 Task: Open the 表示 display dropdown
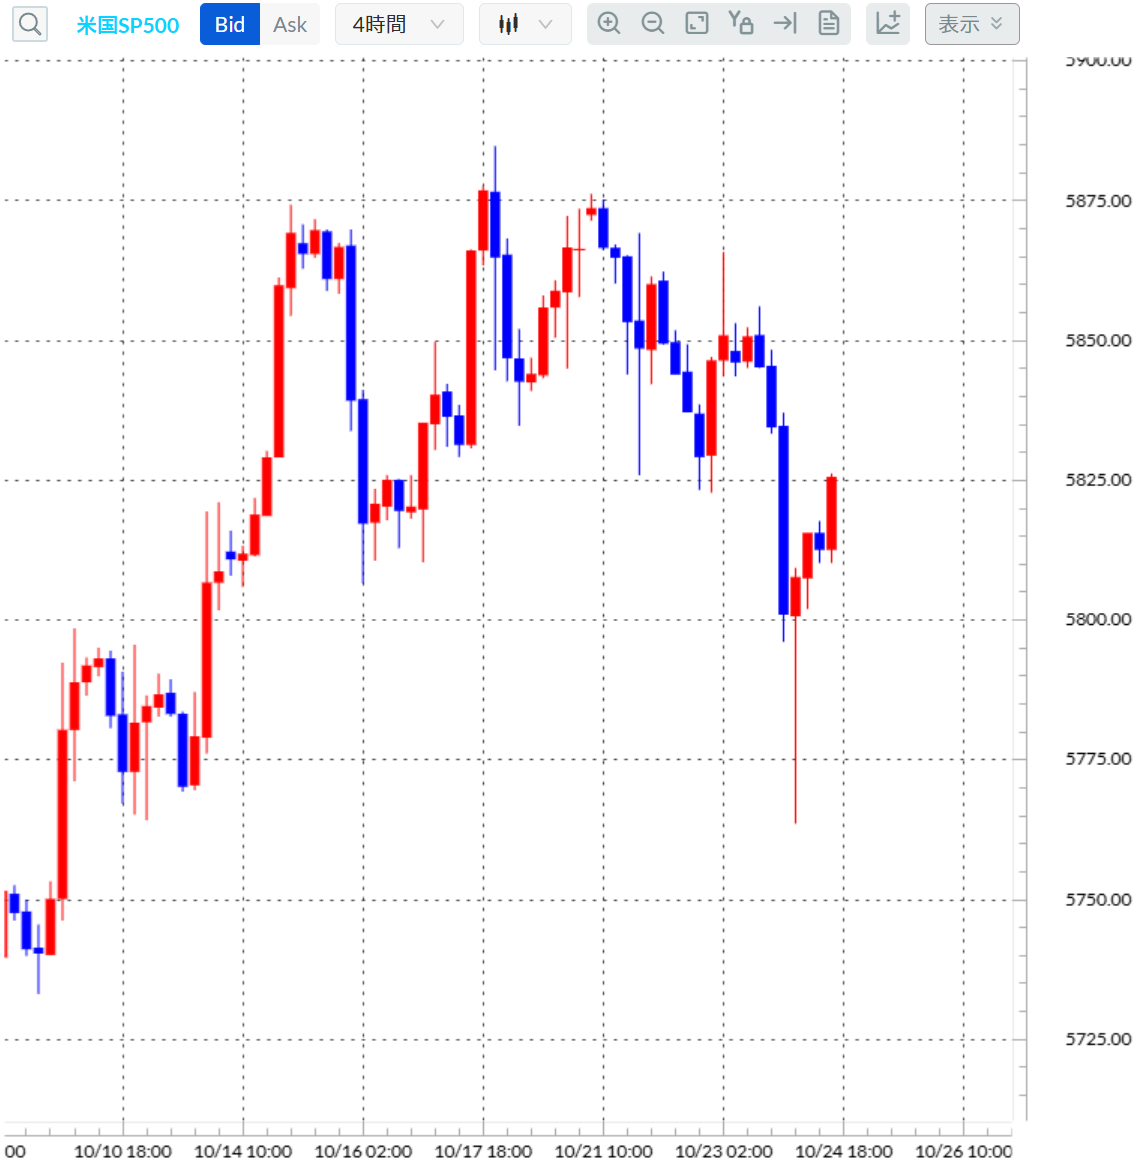pos(972,24)
